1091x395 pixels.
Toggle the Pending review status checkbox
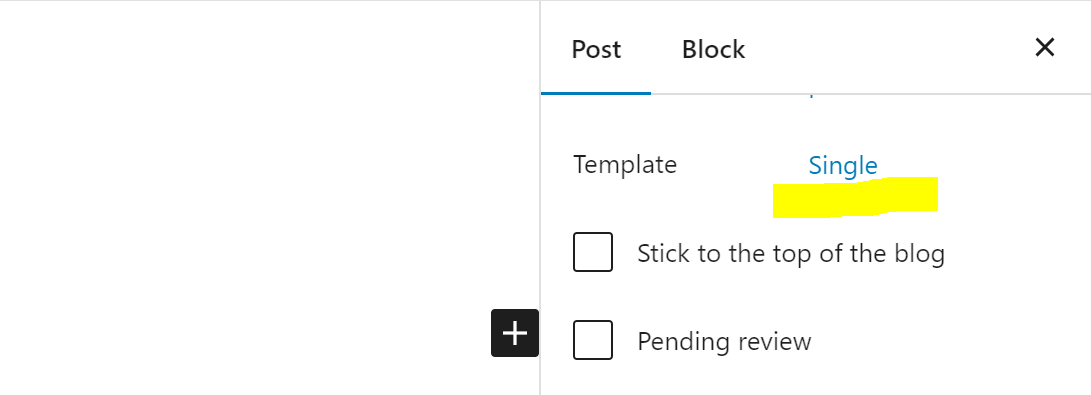tap(593, 340)
